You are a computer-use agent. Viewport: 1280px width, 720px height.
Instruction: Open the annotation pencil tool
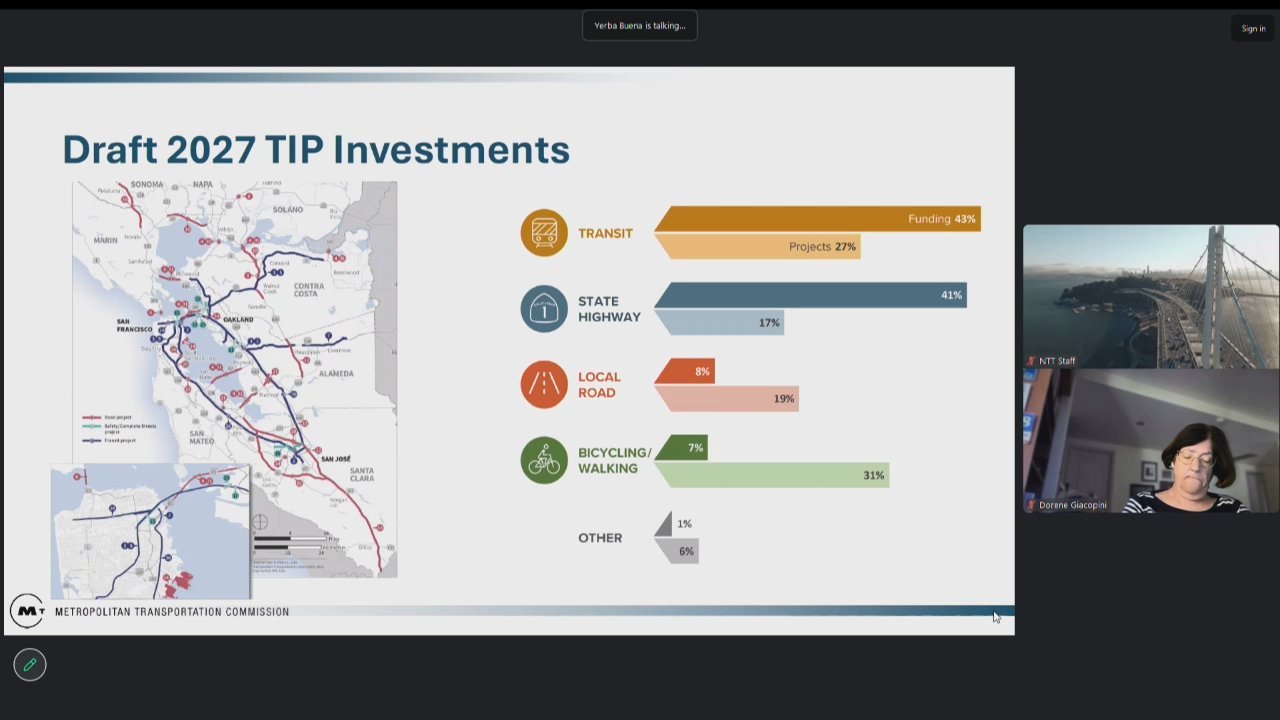click(30, 665)
